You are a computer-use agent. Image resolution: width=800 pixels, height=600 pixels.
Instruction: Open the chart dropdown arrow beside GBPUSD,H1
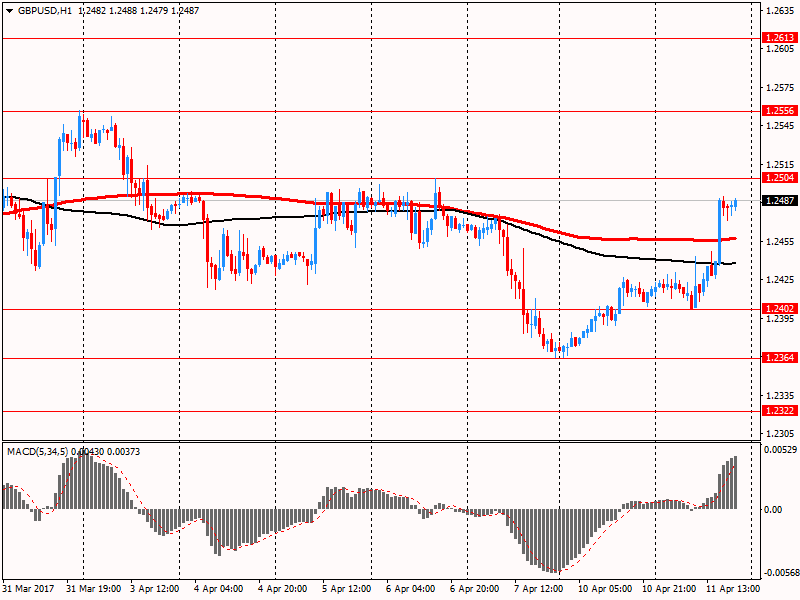pyautogui.click(x=9, y=11)
